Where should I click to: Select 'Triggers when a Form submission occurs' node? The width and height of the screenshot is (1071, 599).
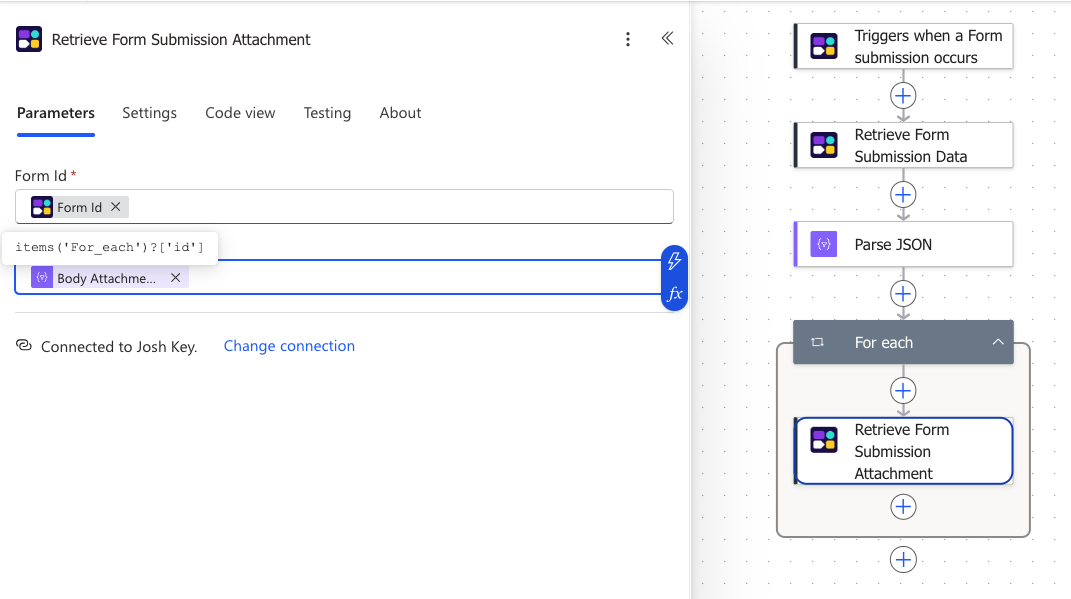(x=903, y=46)
